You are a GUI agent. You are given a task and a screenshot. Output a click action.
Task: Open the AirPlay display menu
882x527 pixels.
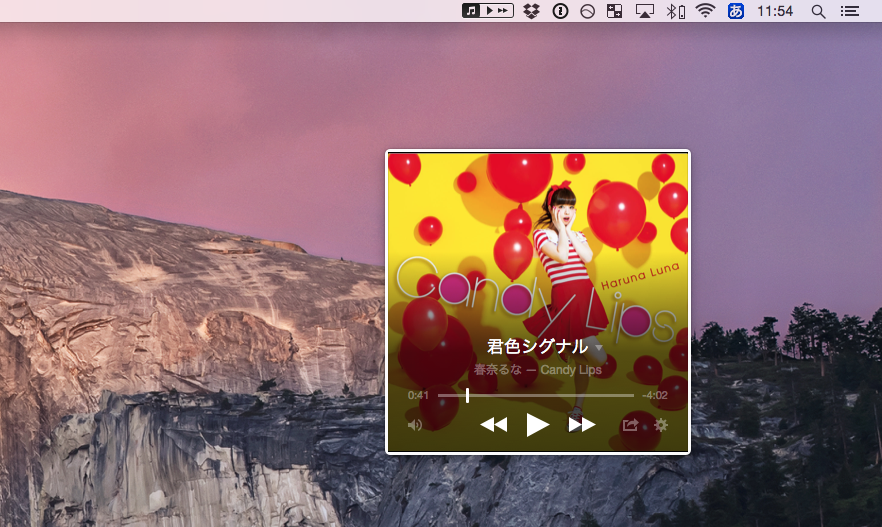coord(645,11)
